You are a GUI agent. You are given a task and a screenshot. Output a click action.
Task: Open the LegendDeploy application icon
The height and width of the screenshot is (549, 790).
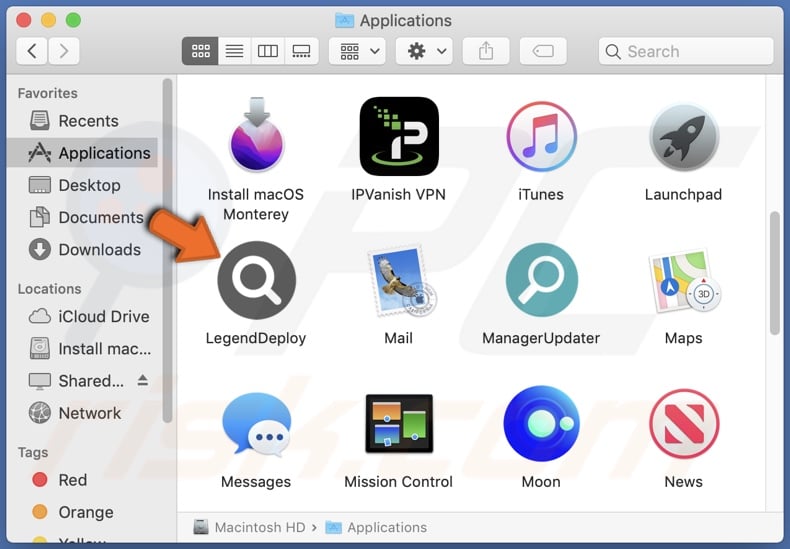coord(256,280)
